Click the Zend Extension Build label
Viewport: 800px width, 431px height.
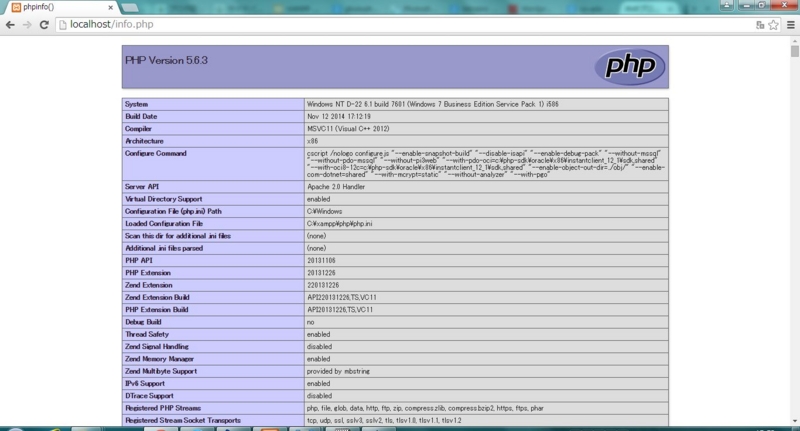[x=157, y=297]
